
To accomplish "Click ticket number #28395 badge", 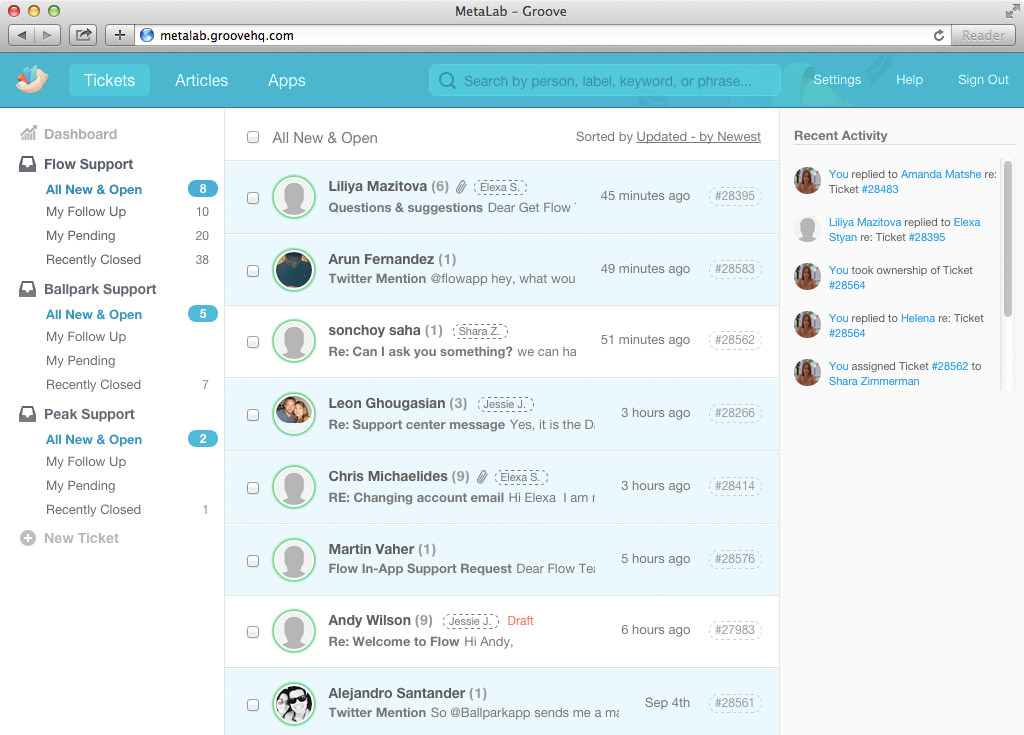I will click(735, 195).
